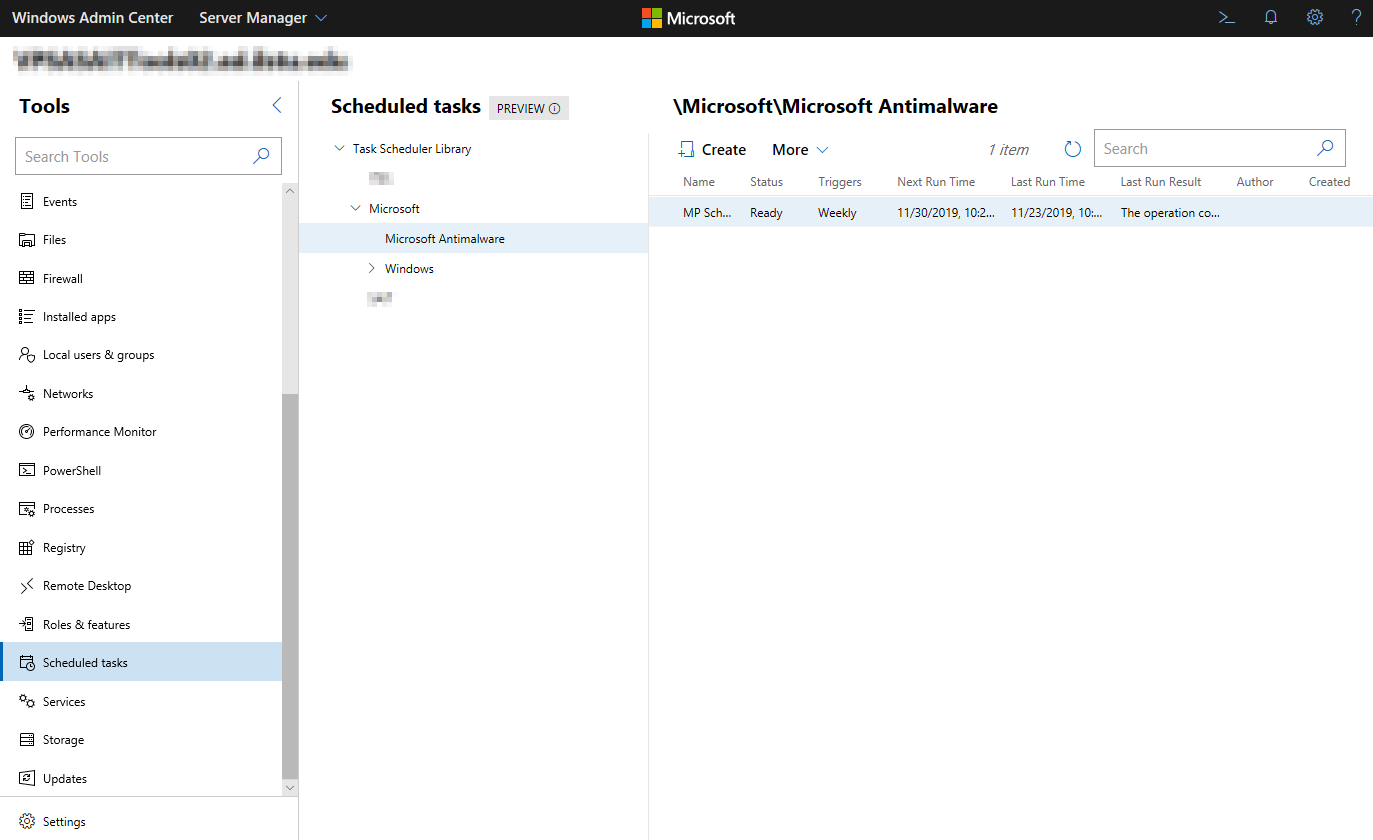This screenshot has height=840, width=1373.
Task: Click the PowerShell tool icon in sidebar
Action: [27, 471]
